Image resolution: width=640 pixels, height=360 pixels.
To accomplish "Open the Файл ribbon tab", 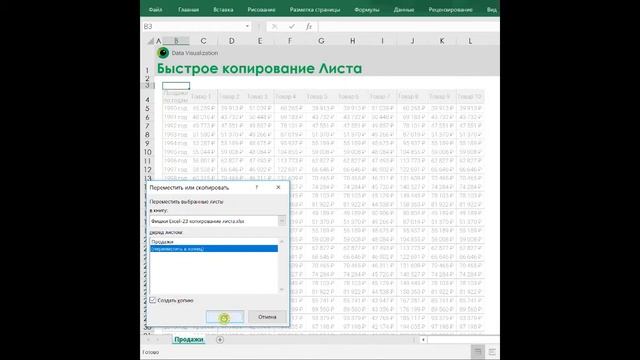I will (156, 9).
